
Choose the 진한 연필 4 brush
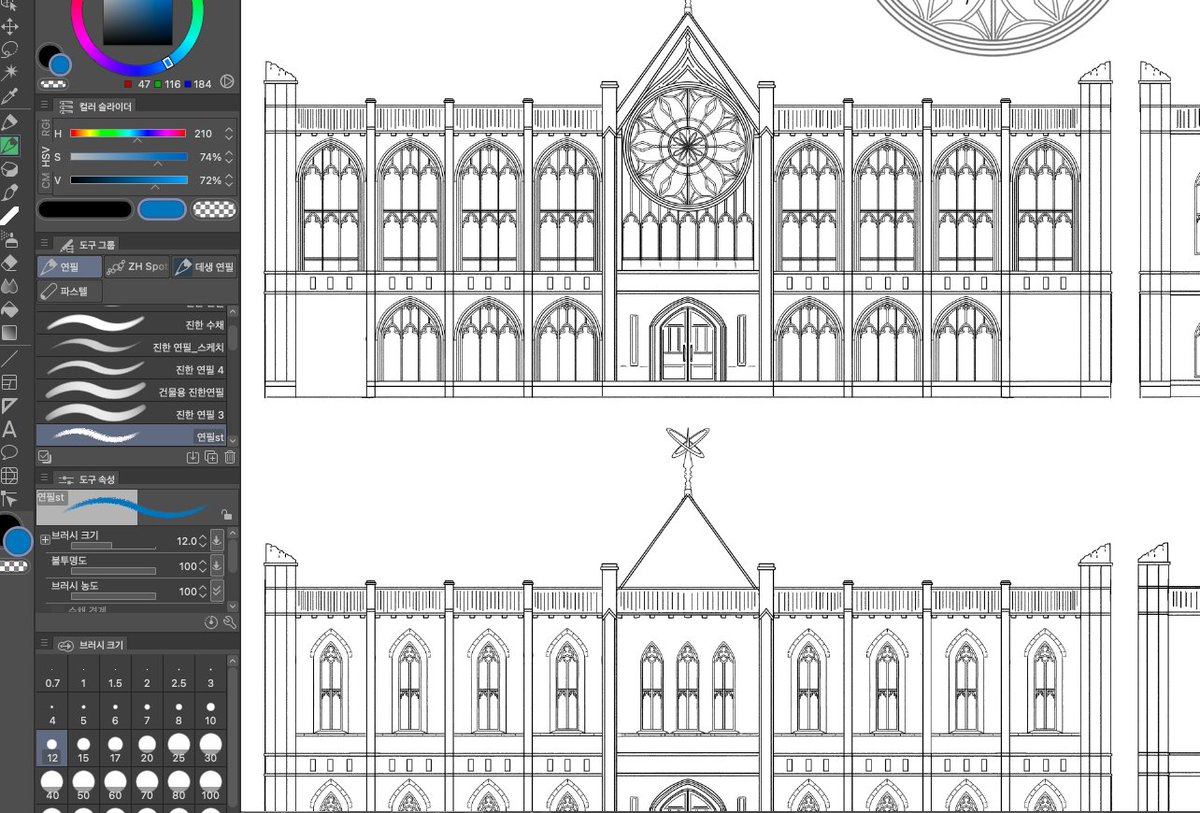(132, 369)
